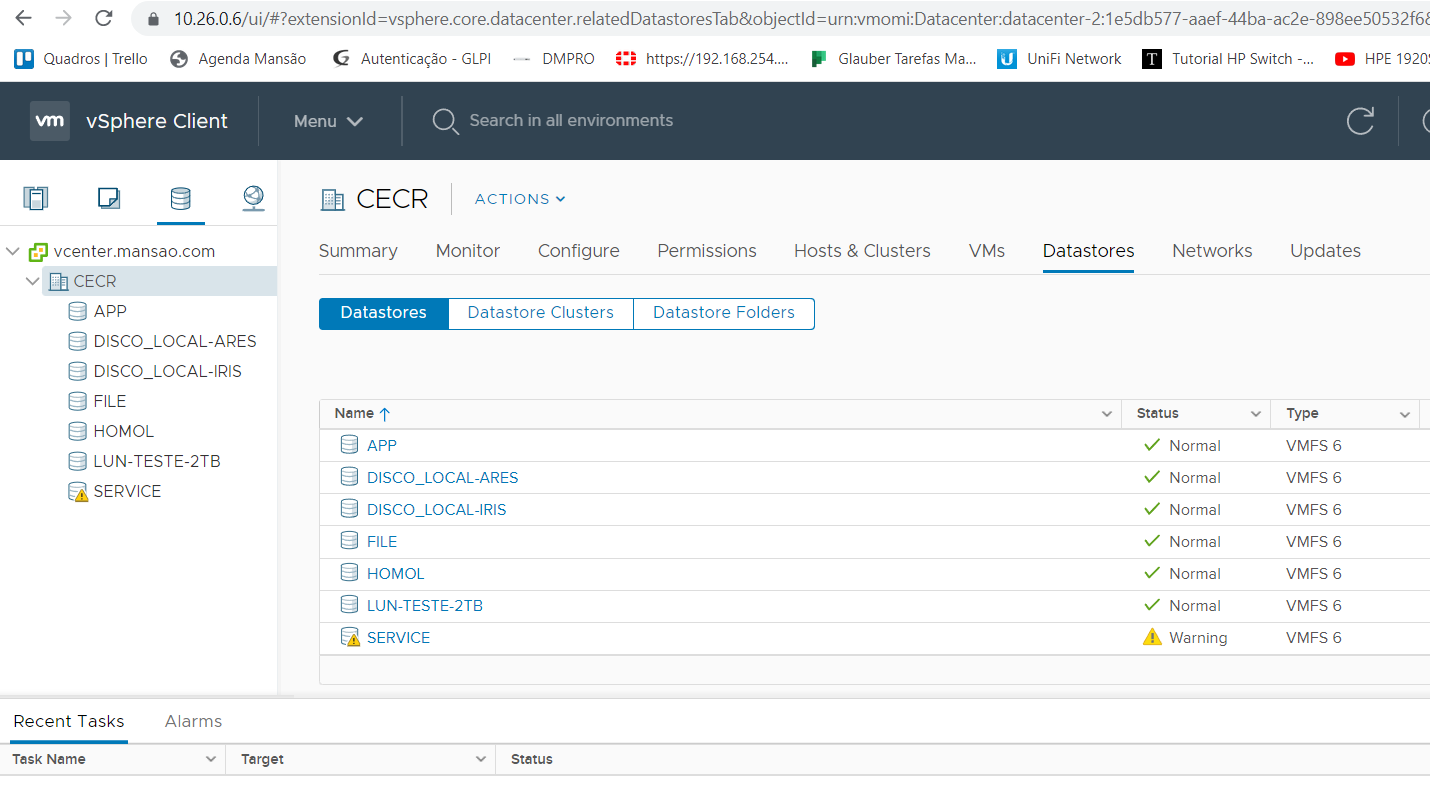The image size is (1430, 791).
Task: Click the browser address bar URL
Action: click(x=800, y=18)
